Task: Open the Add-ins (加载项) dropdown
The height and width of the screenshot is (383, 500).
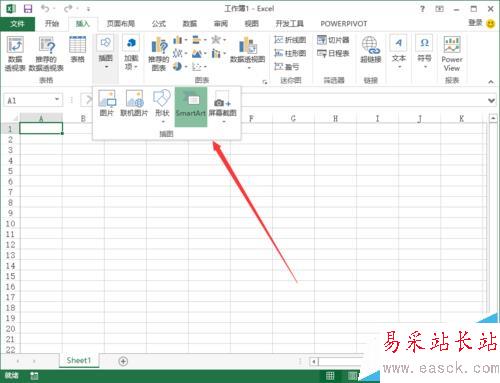Action: point(131,53)
